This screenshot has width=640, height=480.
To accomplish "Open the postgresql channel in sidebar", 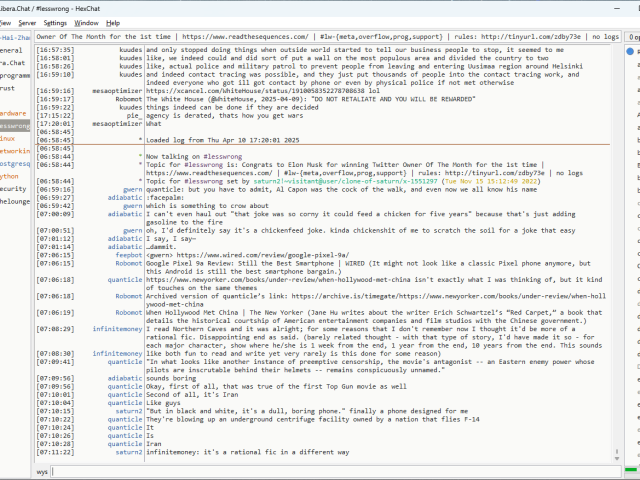I will point(14,163).
